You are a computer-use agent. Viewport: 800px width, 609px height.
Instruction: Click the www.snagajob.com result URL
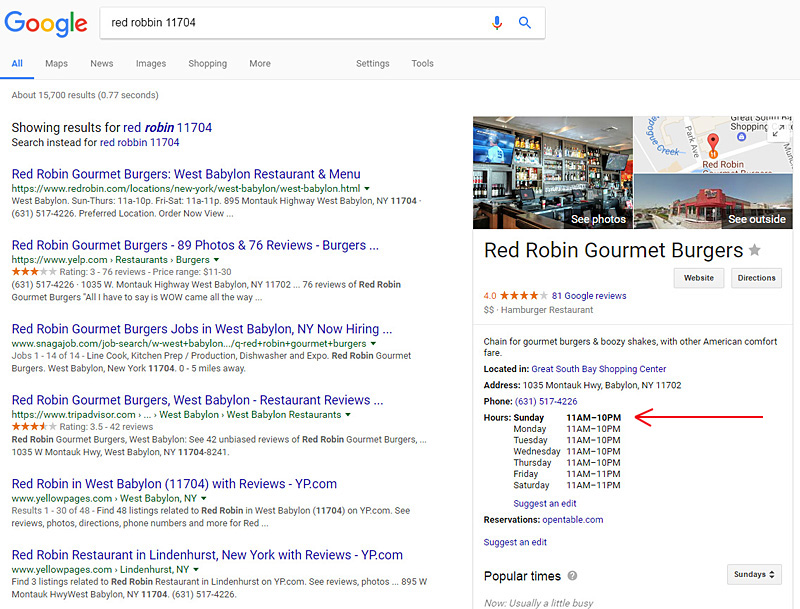(189, 343)
